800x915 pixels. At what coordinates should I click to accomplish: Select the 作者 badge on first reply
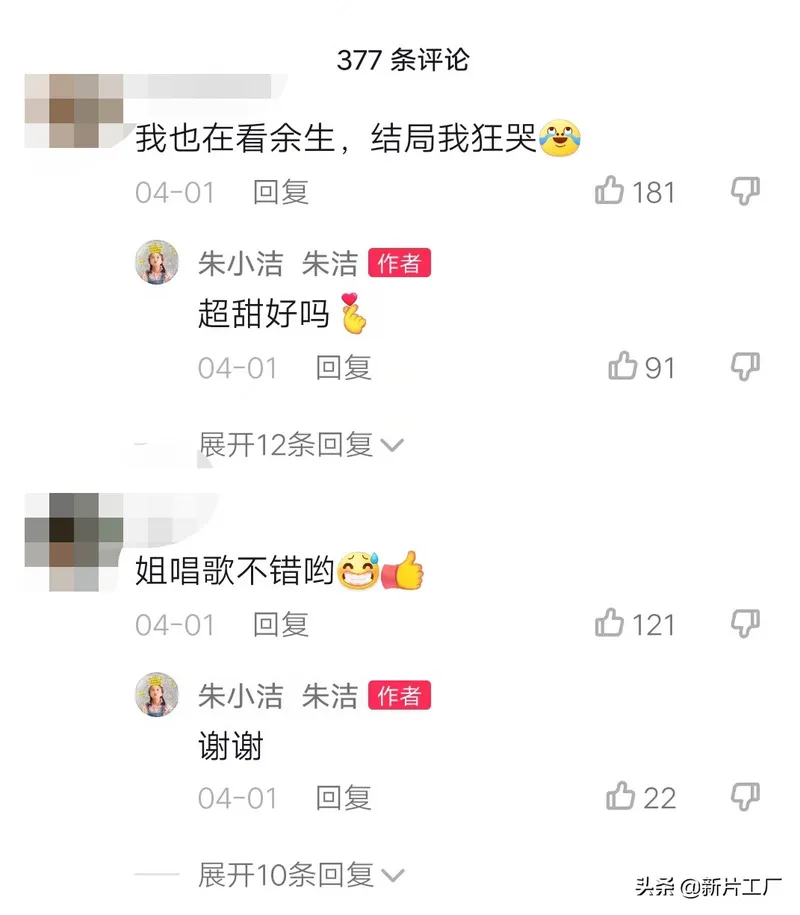[x=400, y=263]
